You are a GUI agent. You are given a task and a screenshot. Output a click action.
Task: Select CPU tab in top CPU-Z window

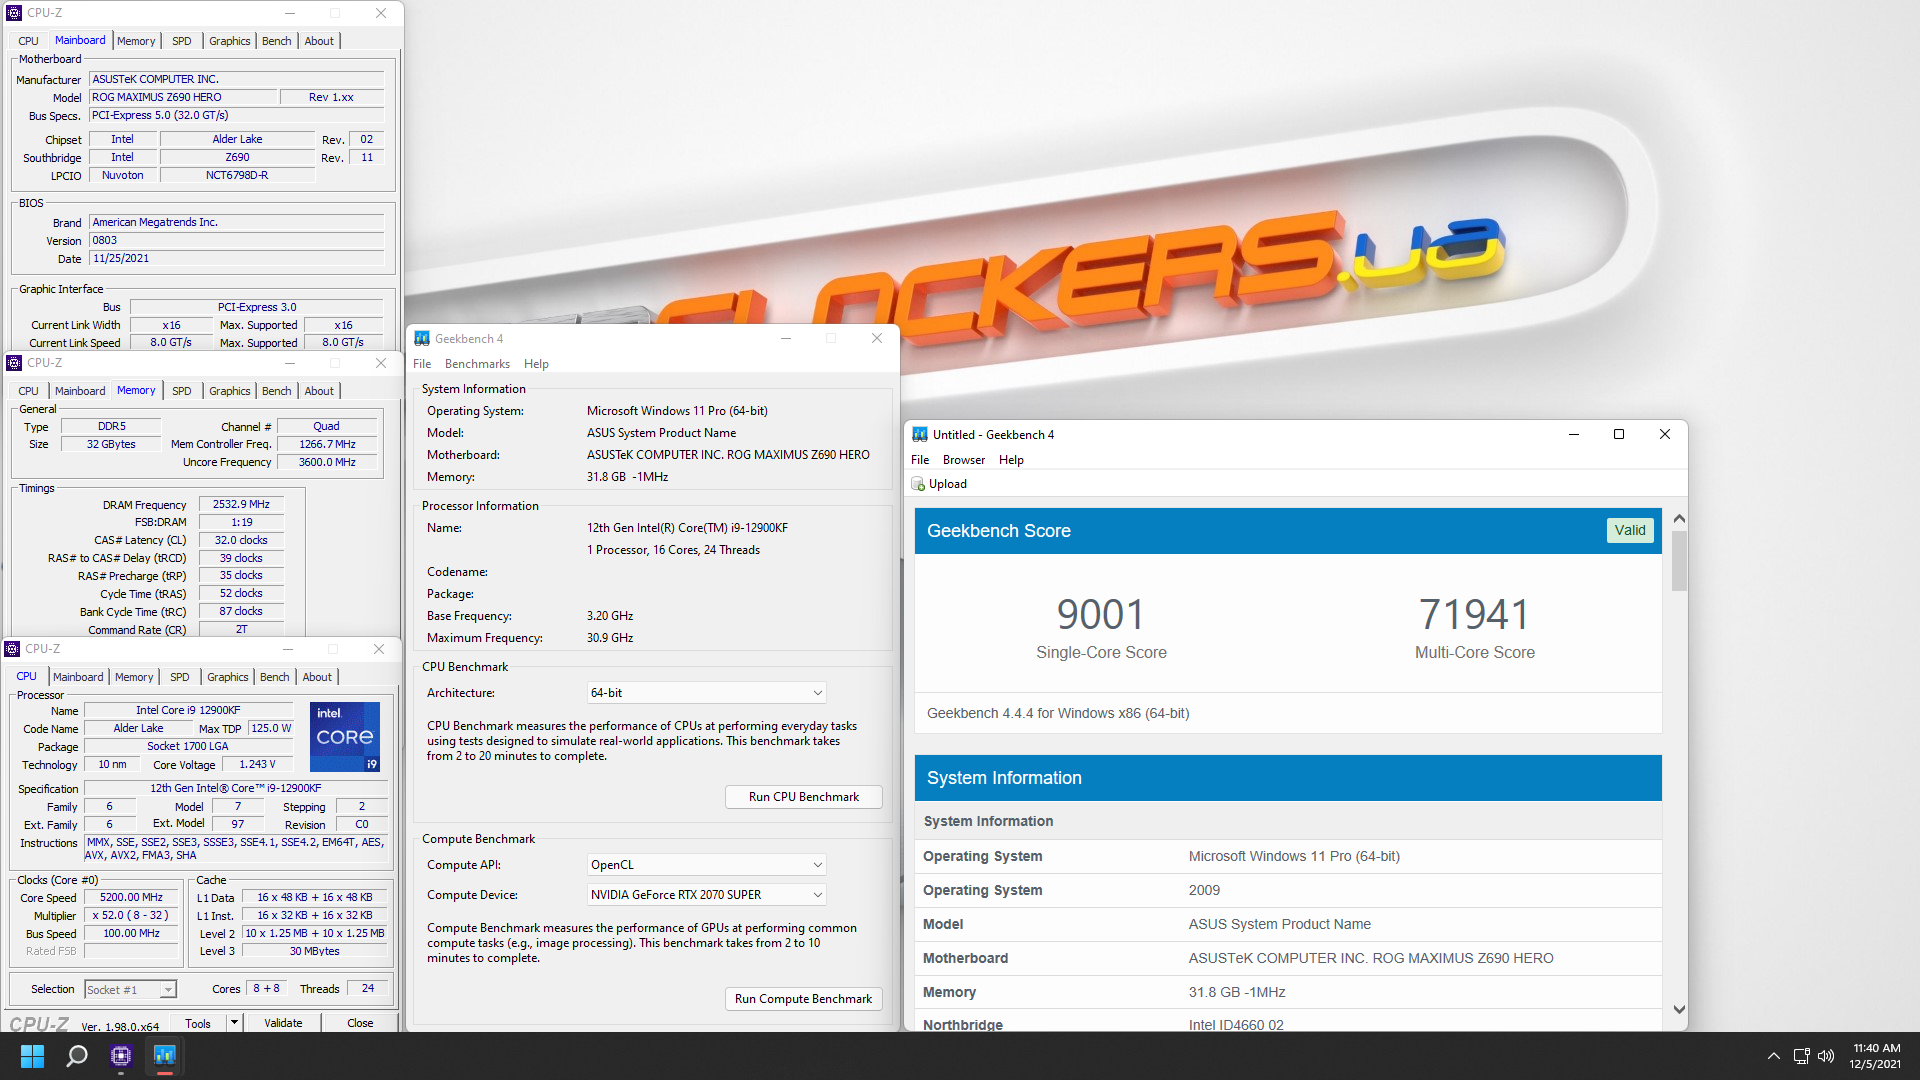(28, 41)
